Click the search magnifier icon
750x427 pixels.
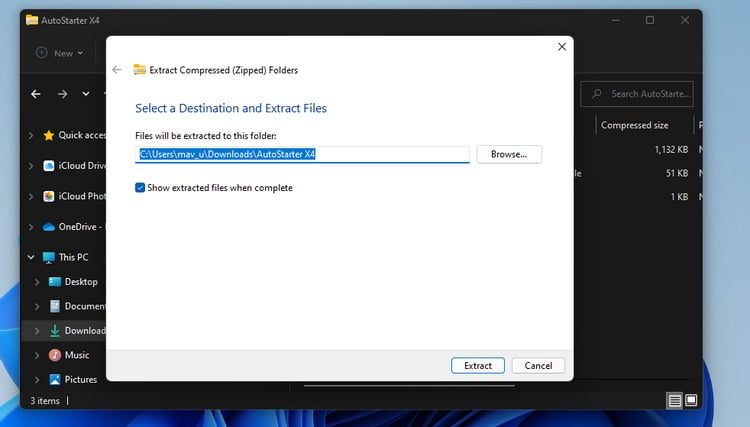click(x=596, y=94)
